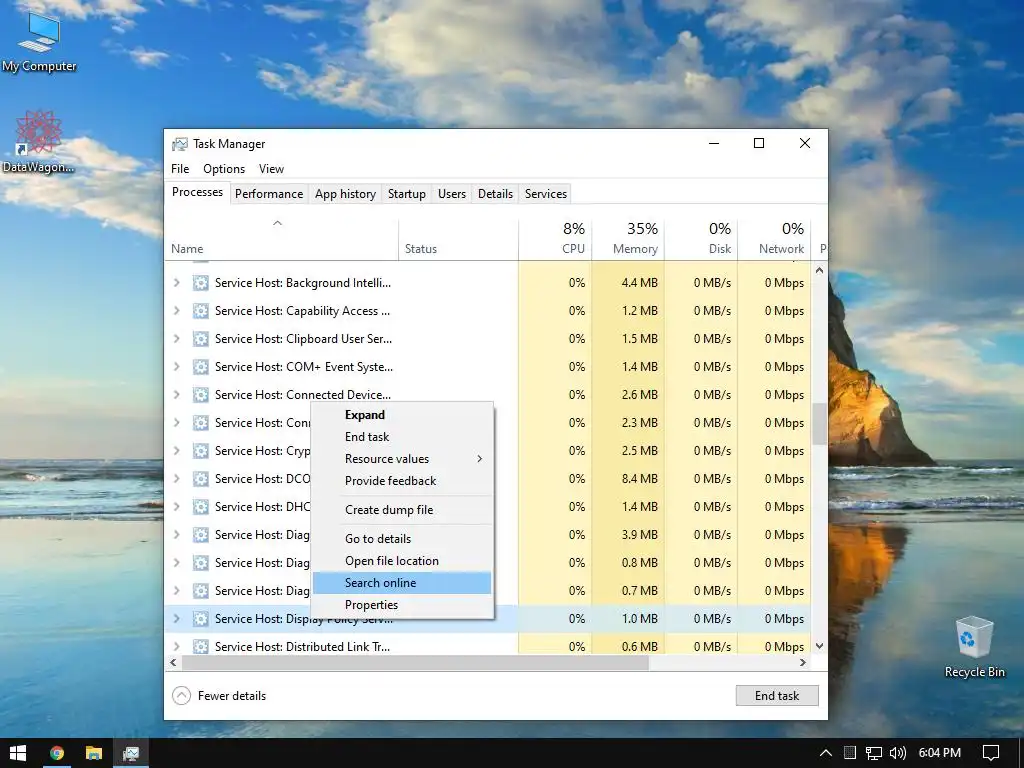Switch to the Performance tab
Viewport: 1024px width, 768px height.
[x=269, y=194]
